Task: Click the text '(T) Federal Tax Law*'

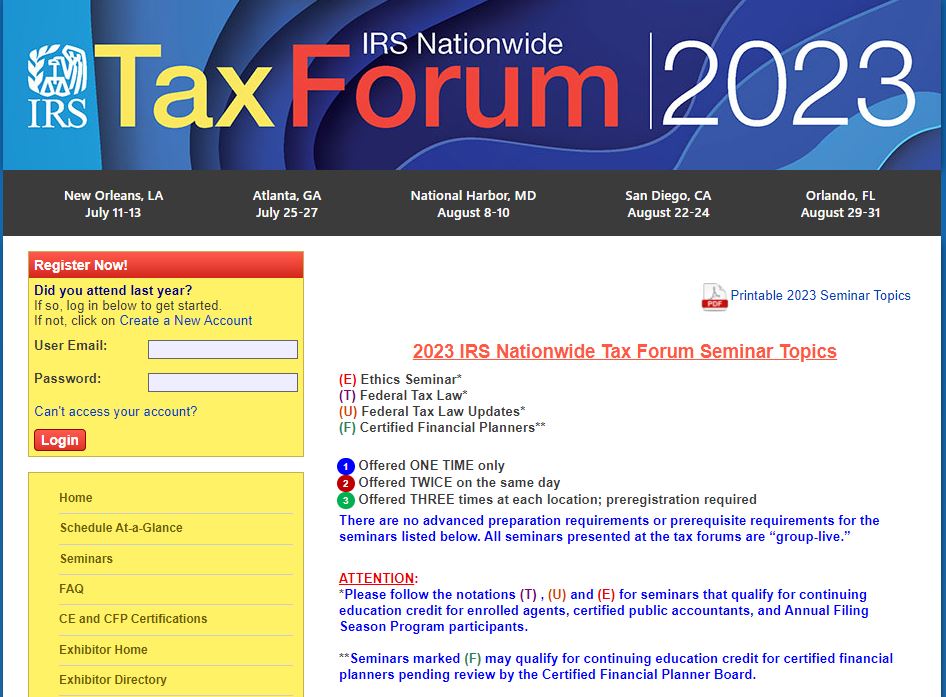Action: (403, 396)
